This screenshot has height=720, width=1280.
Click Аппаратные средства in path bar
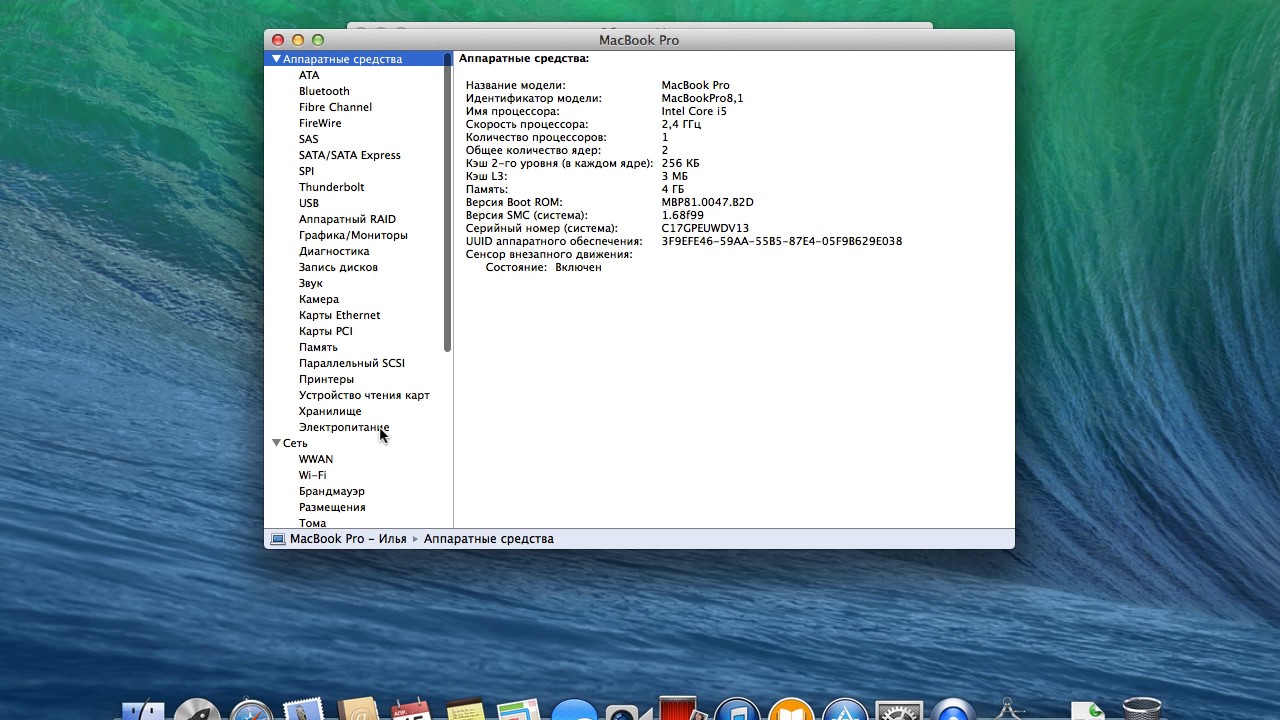(x=488, y=539)
